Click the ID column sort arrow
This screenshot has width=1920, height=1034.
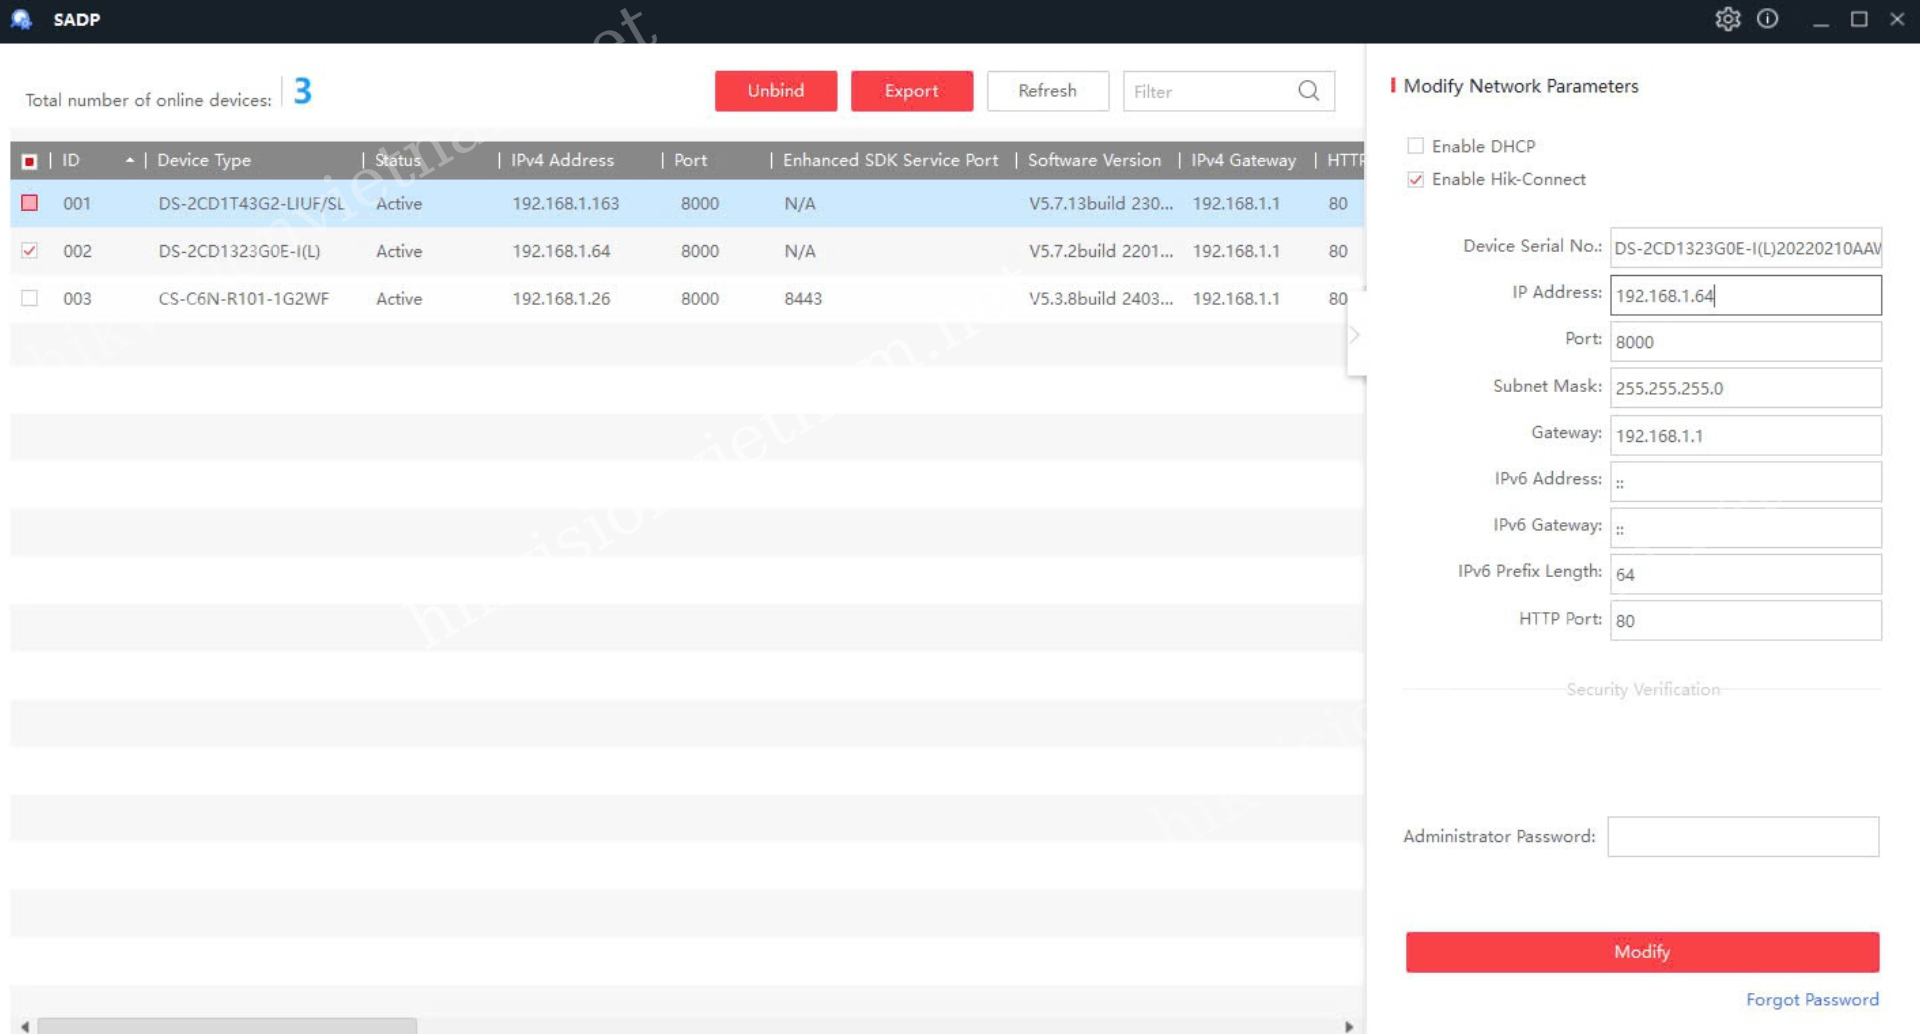pos(130,160)
